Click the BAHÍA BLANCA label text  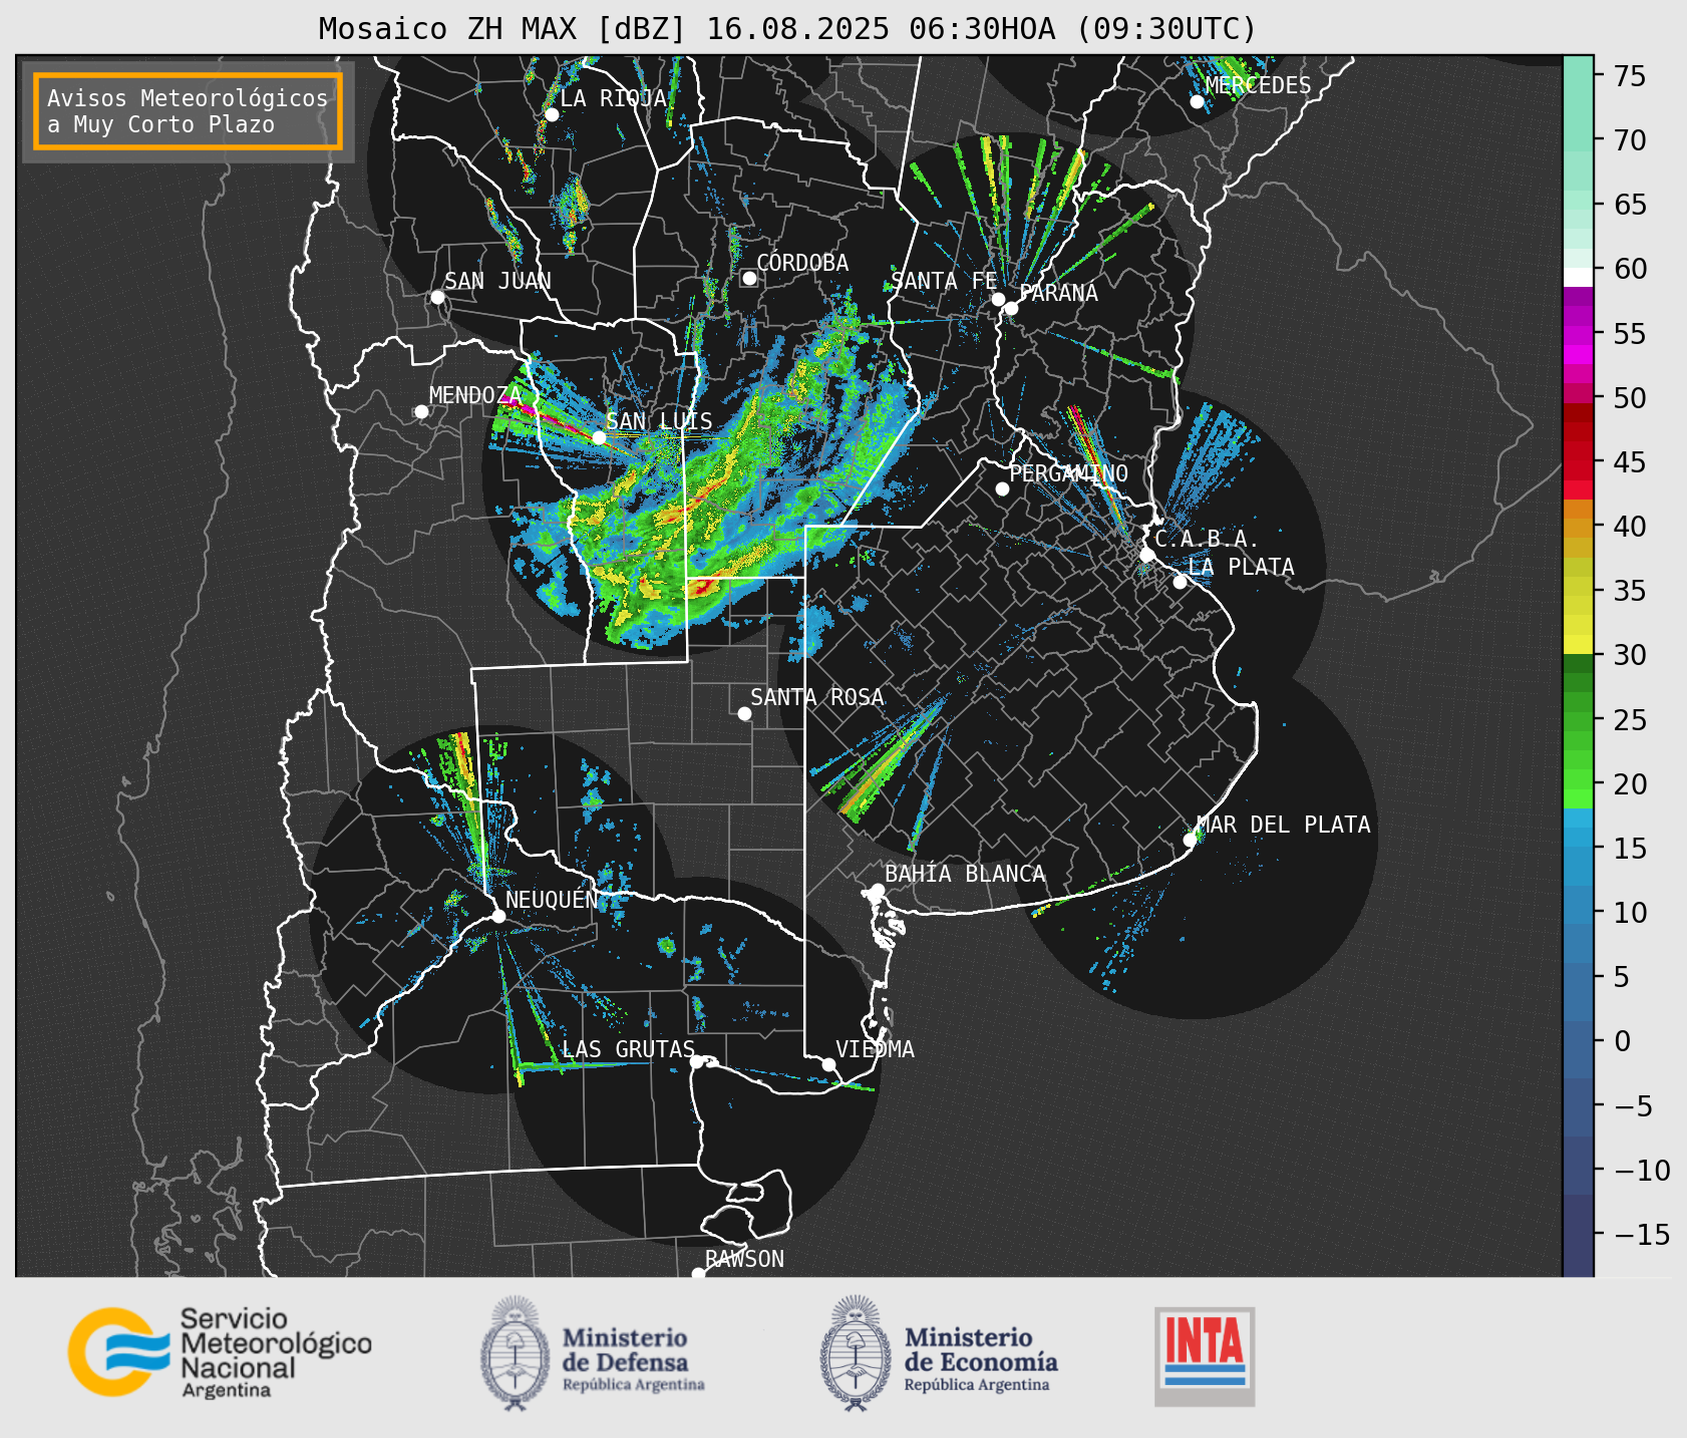coord(965,874)
